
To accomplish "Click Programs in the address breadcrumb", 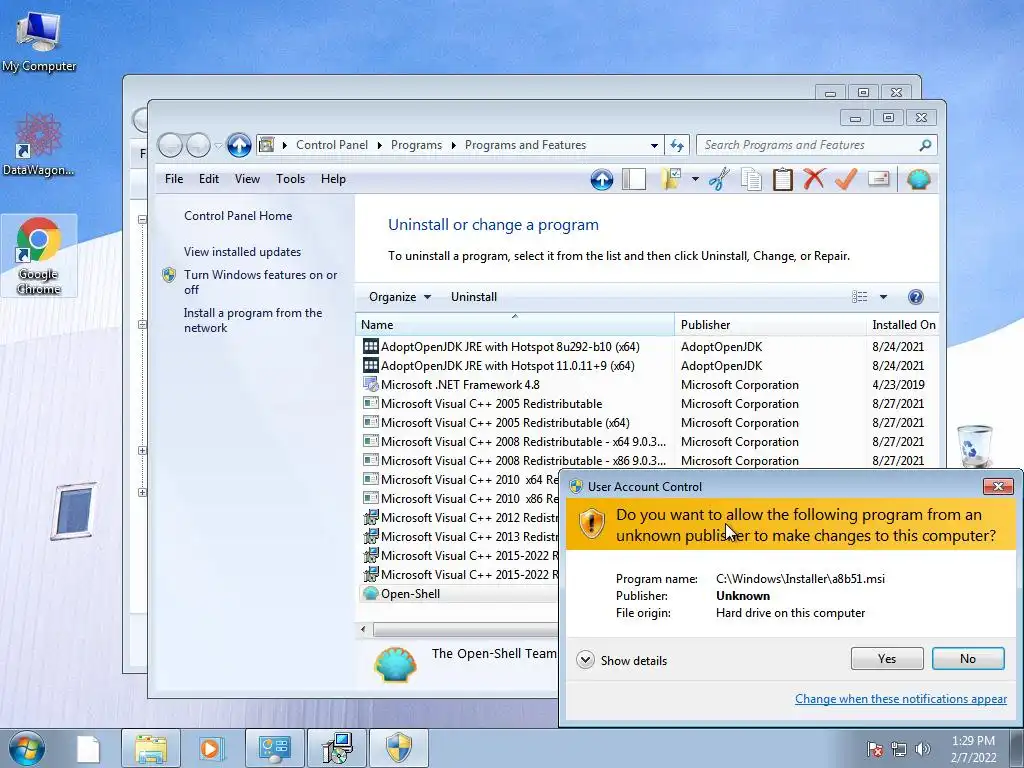I will (x=416, y=145).
